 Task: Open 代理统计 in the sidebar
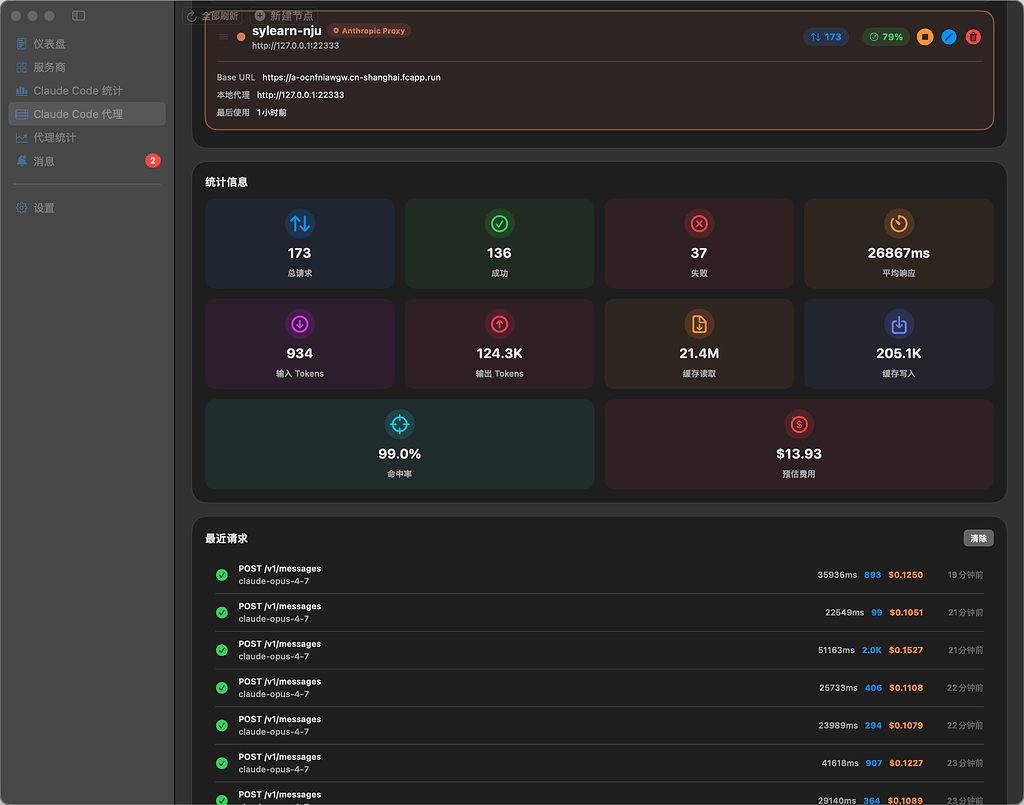[x=87, y=138]
